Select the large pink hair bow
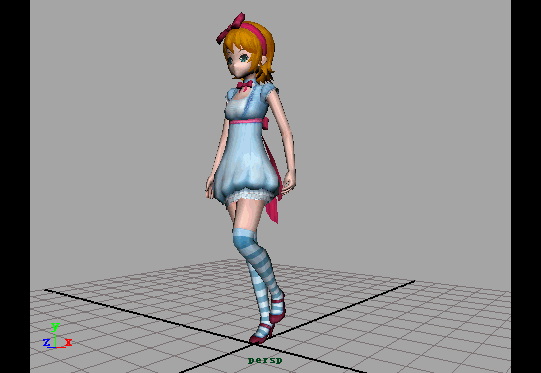541x373 pixels. click(x=230, y=28)
